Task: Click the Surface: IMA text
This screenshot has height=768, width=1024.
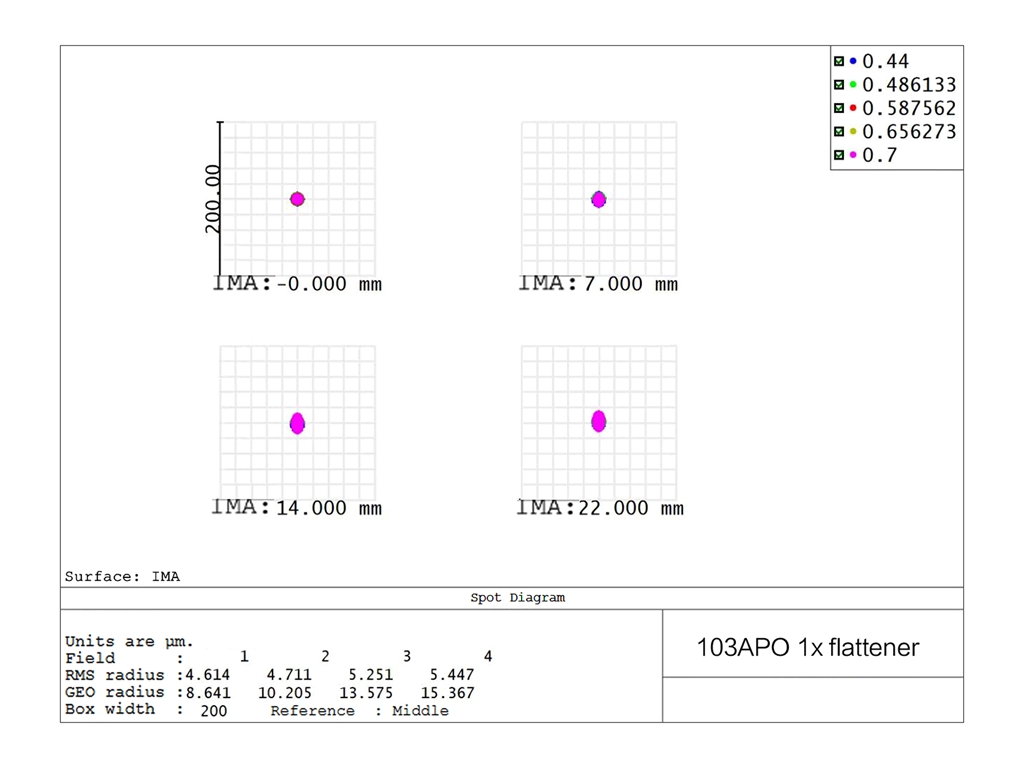Action: click(x=122, y=576)
